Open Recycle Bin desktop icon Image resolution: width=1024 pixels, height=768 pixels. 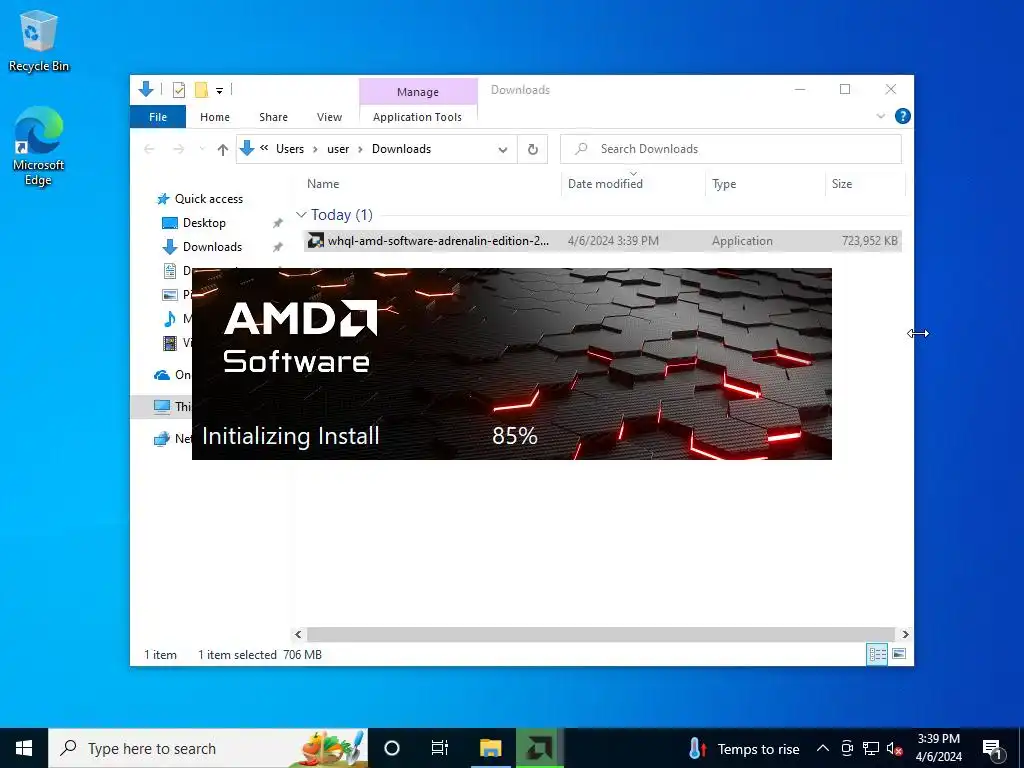pyautogui.click(x=39, y=40)
